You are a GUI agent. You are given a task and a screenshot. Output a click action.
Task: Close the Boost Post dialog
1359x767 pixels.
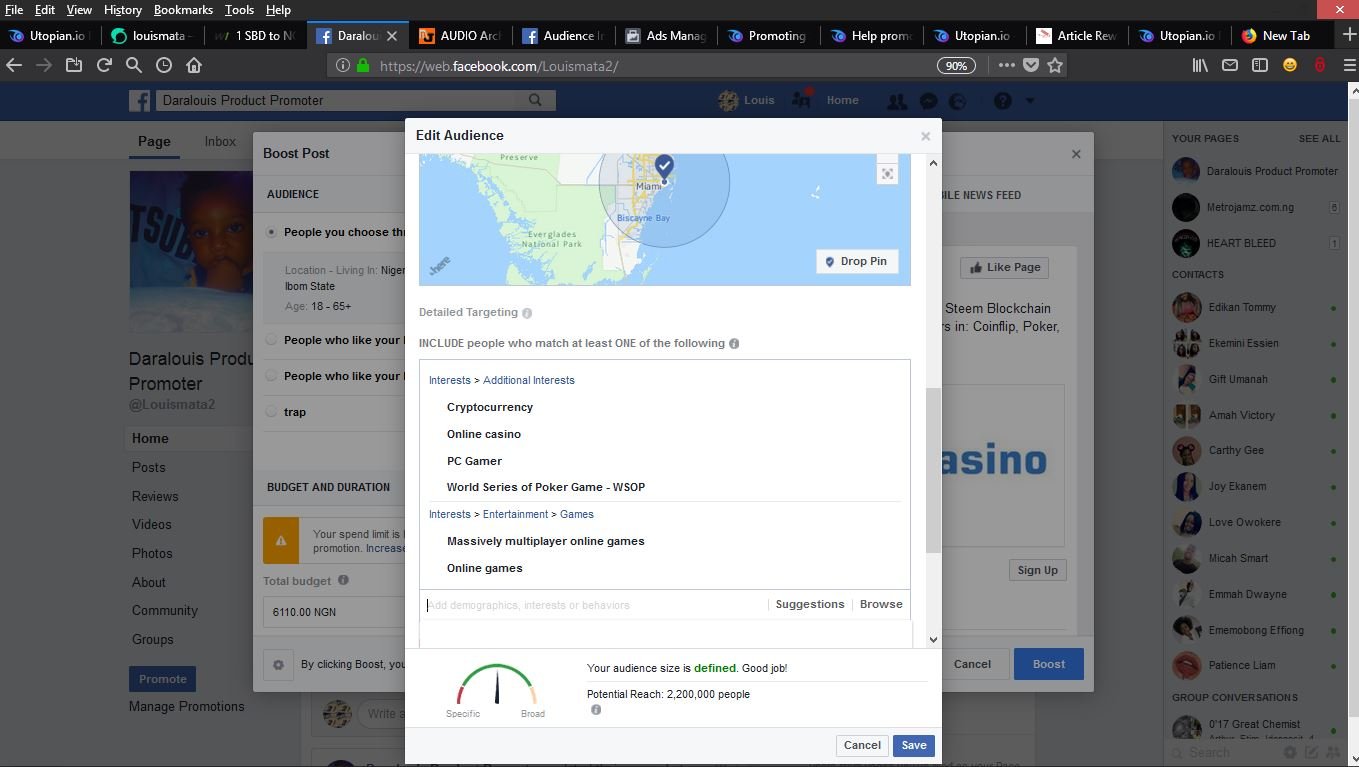(1076, 154)
